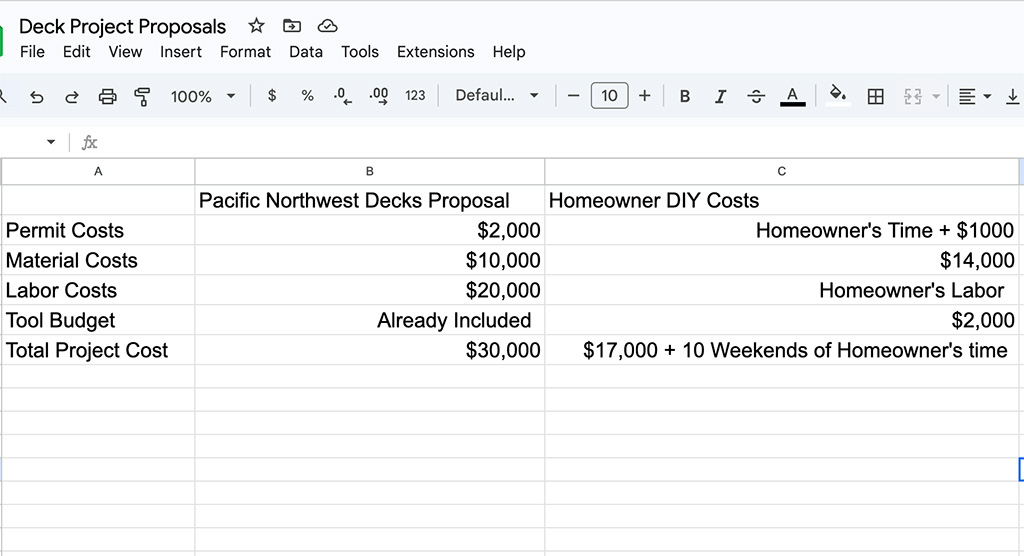
Task: Select the DIY $2,000 tool budget cell
Action: [x=782, y=320]
